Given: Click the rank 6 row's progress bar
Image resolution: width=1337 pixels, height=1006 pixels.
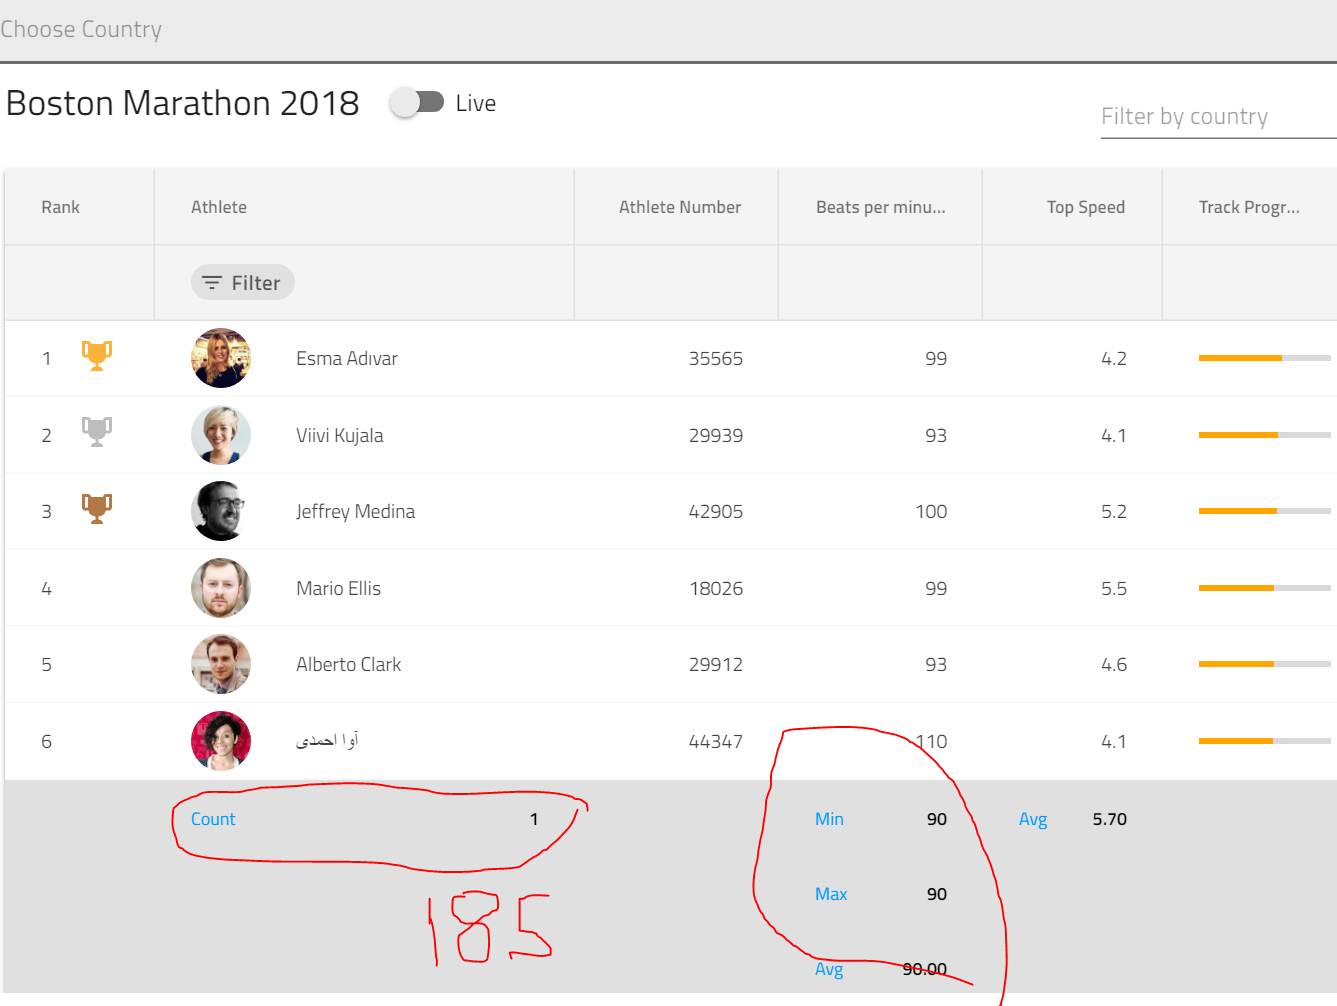Looking at the screenshot, I should pos(1265,740).
